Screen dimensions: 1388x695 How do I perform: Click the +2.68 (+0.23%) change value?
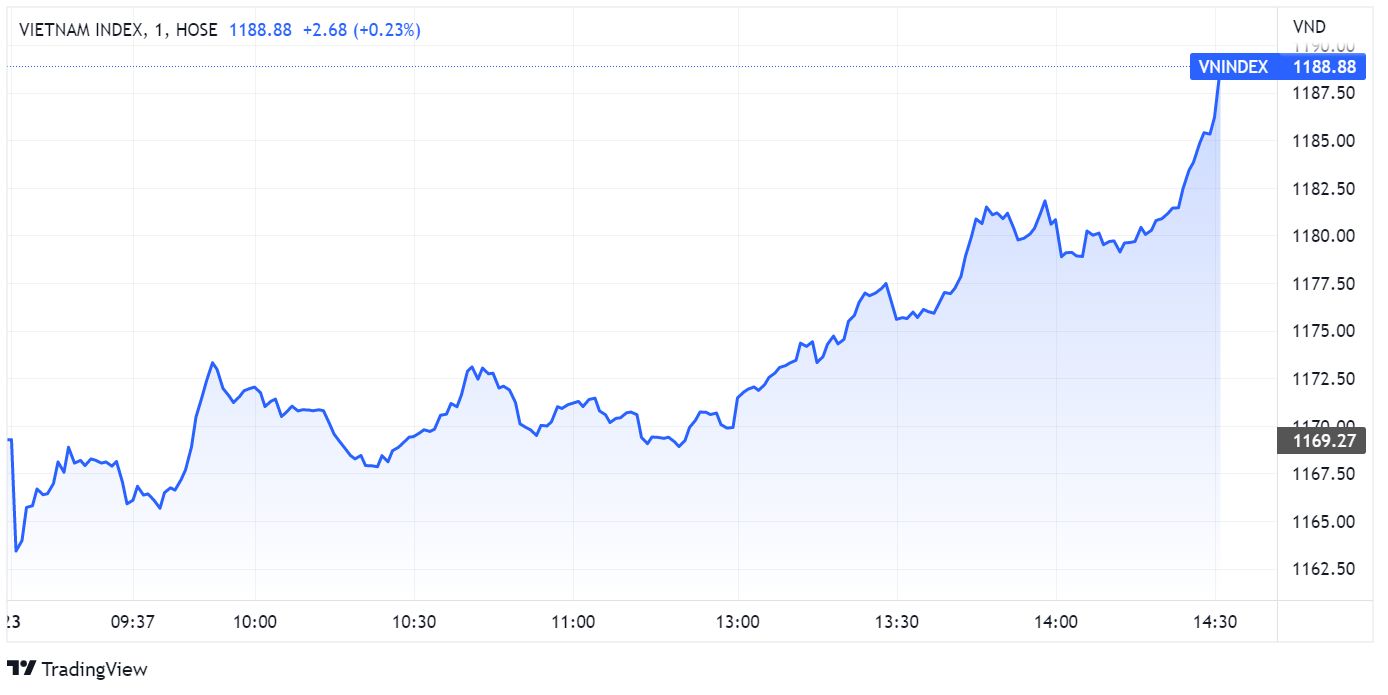click(362, 30)
